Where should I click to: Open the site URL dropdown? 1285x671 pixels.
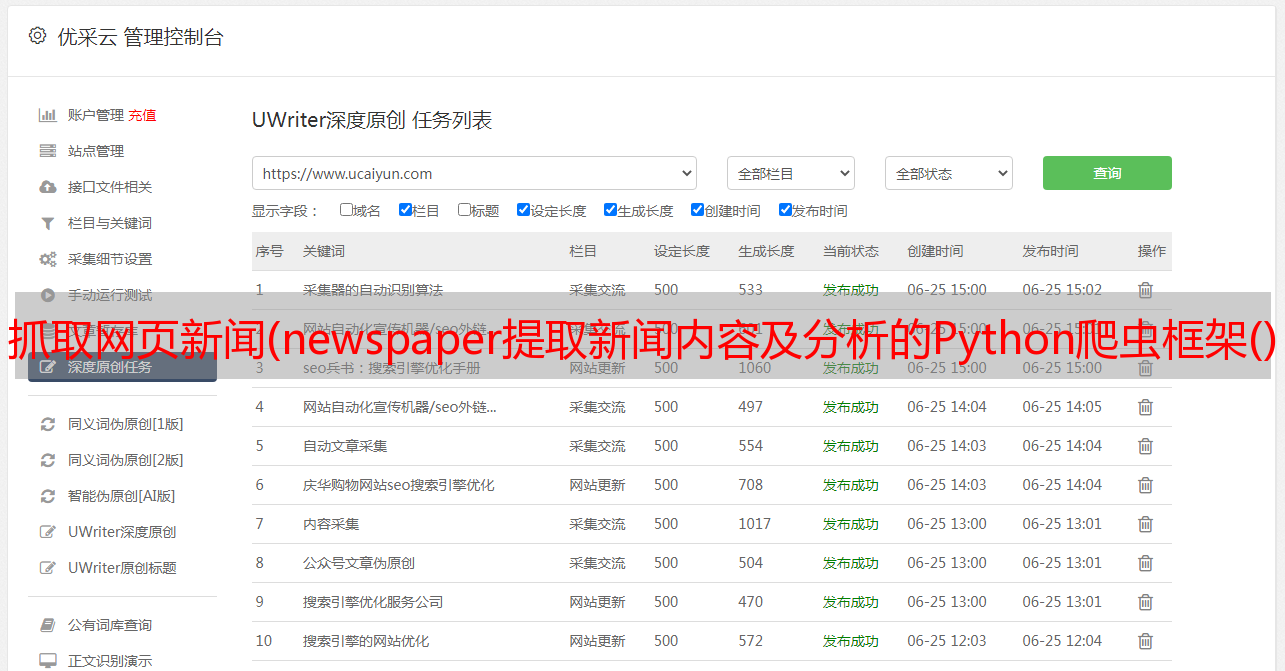pos(474,173)
